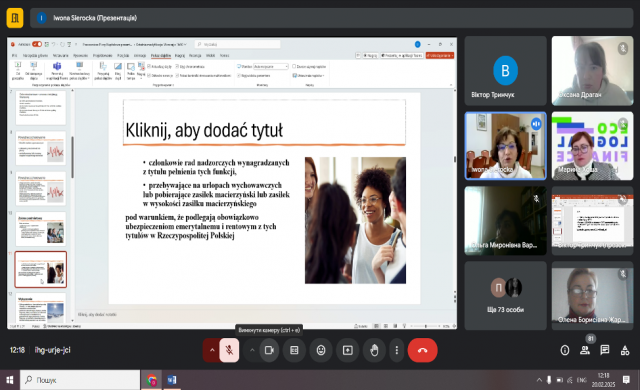Open Monitor Automatycznie combo box
Image resolution: width=640 pixels, height=390 pixels.
click(271, 66)
